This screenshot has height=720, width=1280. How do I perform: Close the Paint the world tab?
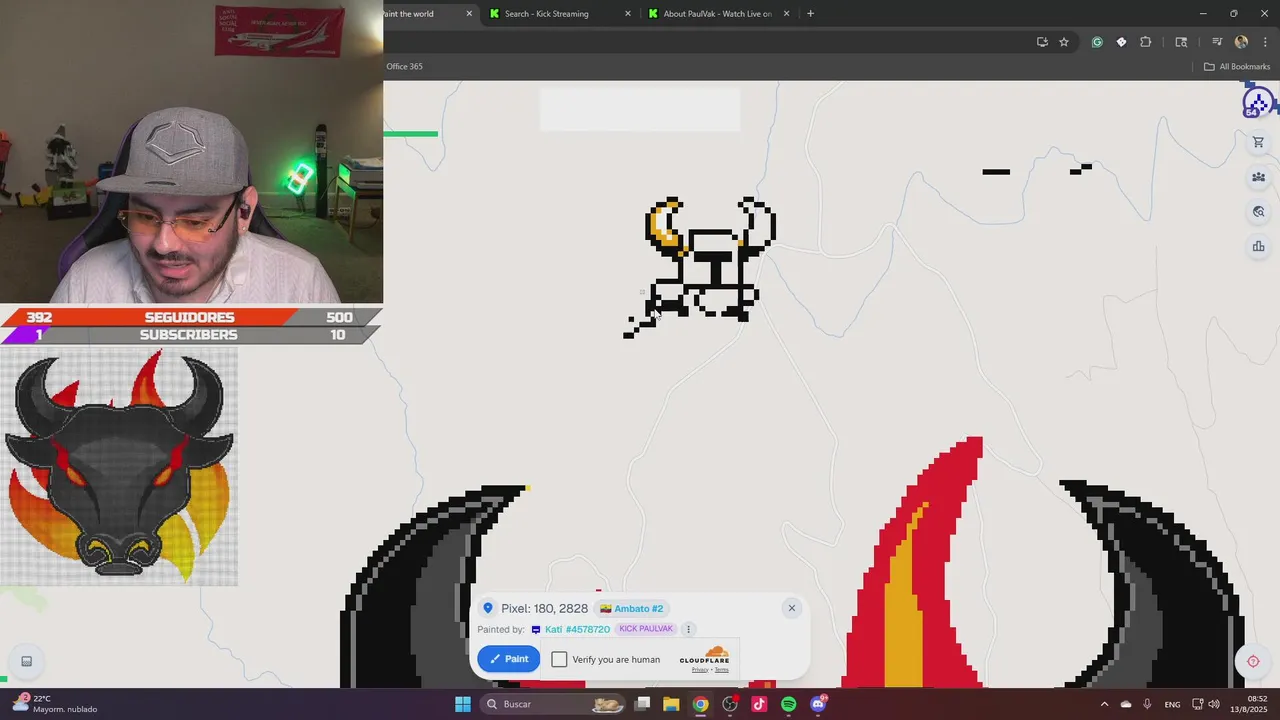(469, 14)
